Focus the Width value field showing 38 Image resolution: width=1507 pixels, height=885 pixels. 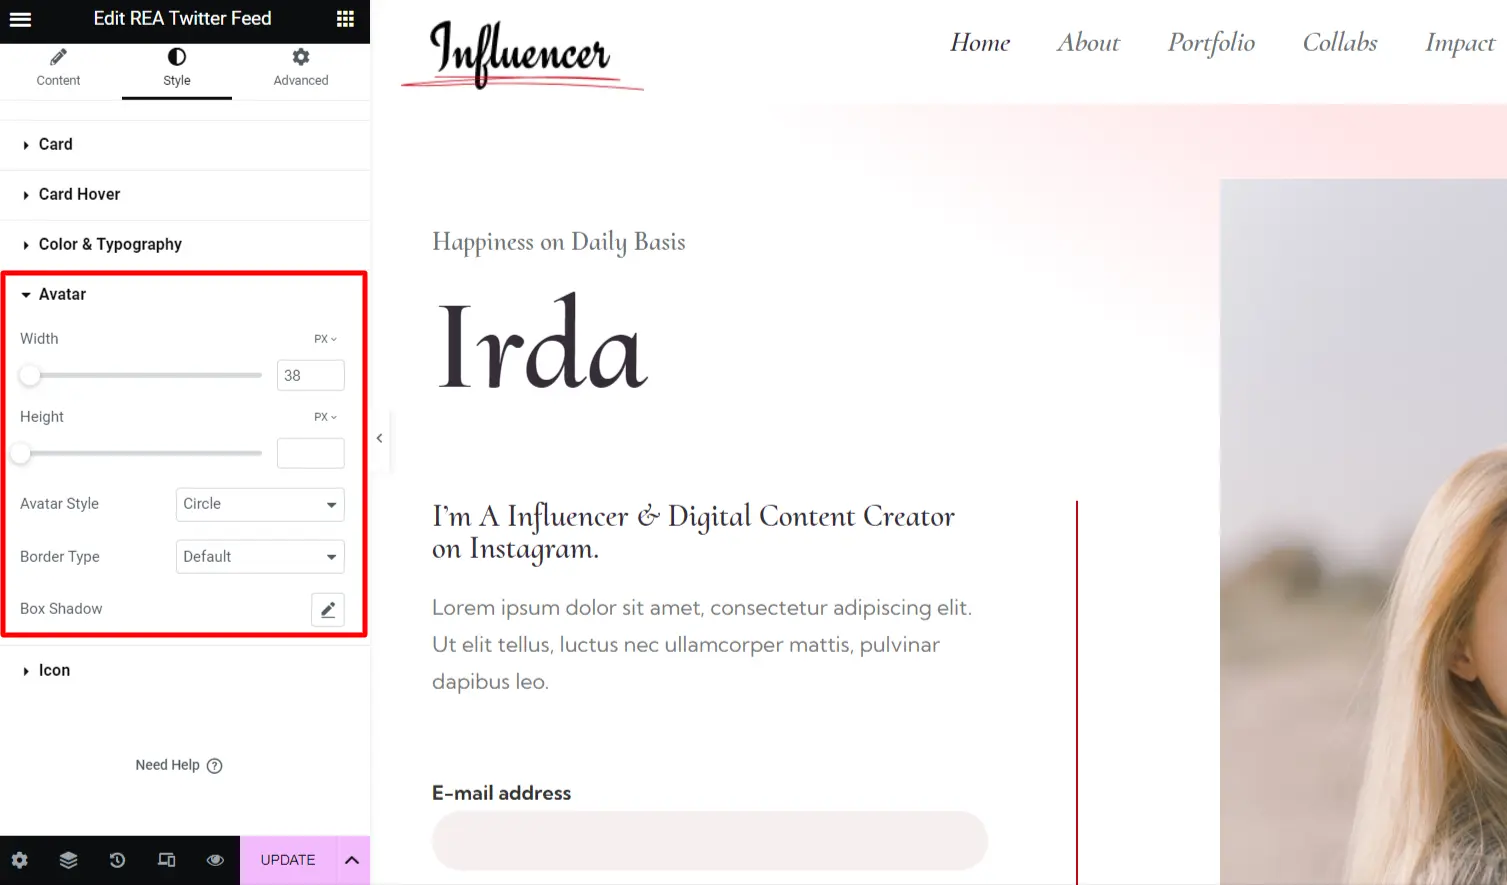[311, 375]
